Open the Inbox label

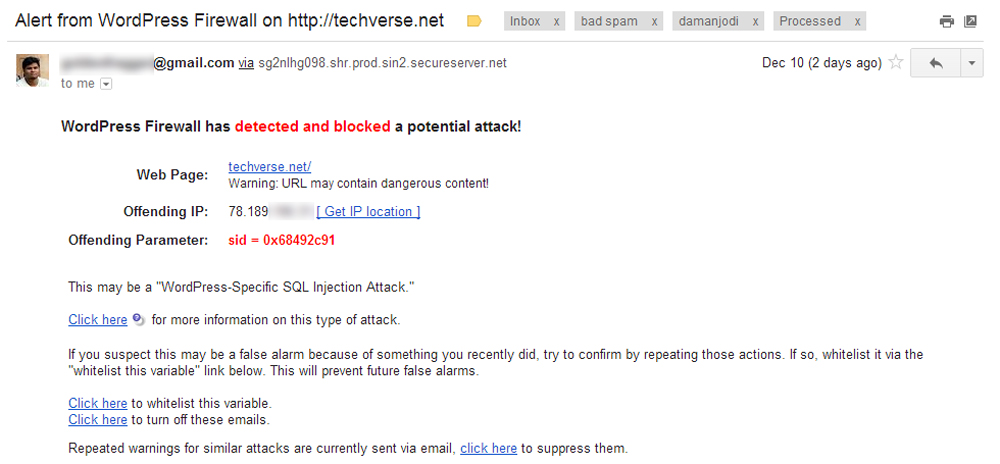(x=526, y=22)
